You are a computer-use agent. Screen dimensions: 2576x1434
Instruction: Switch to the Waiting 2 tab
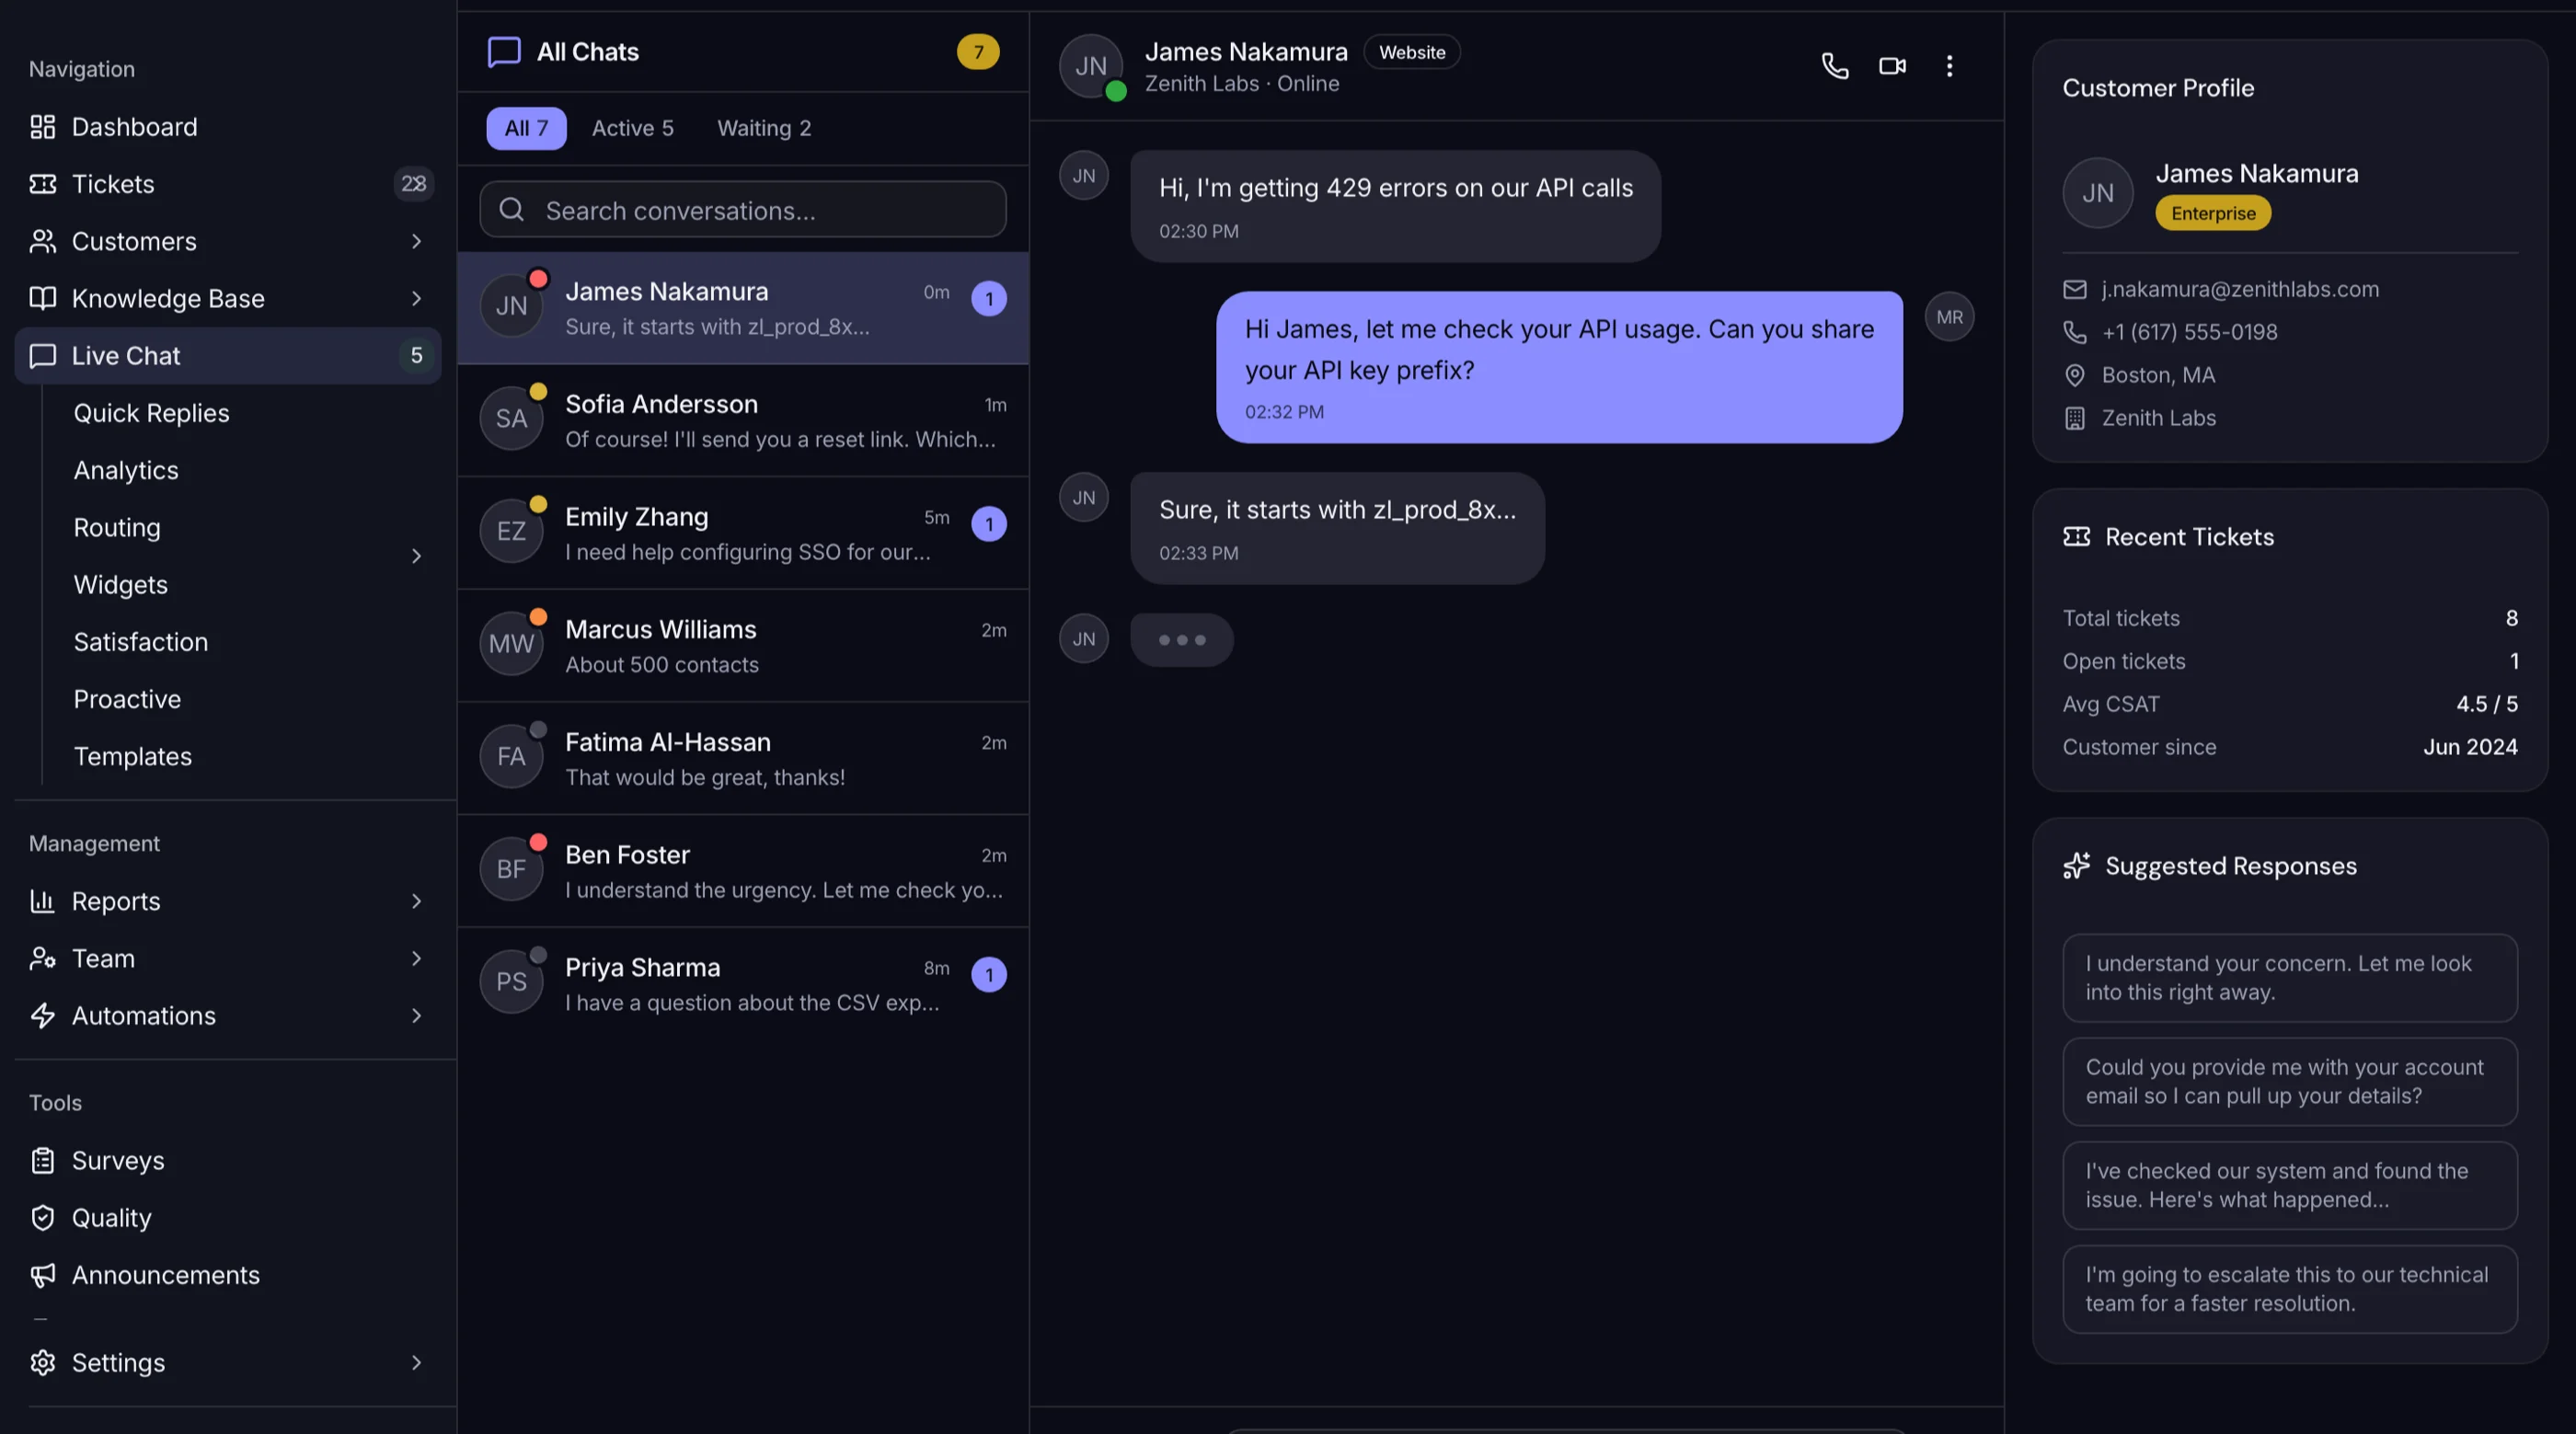pos(764,128)
